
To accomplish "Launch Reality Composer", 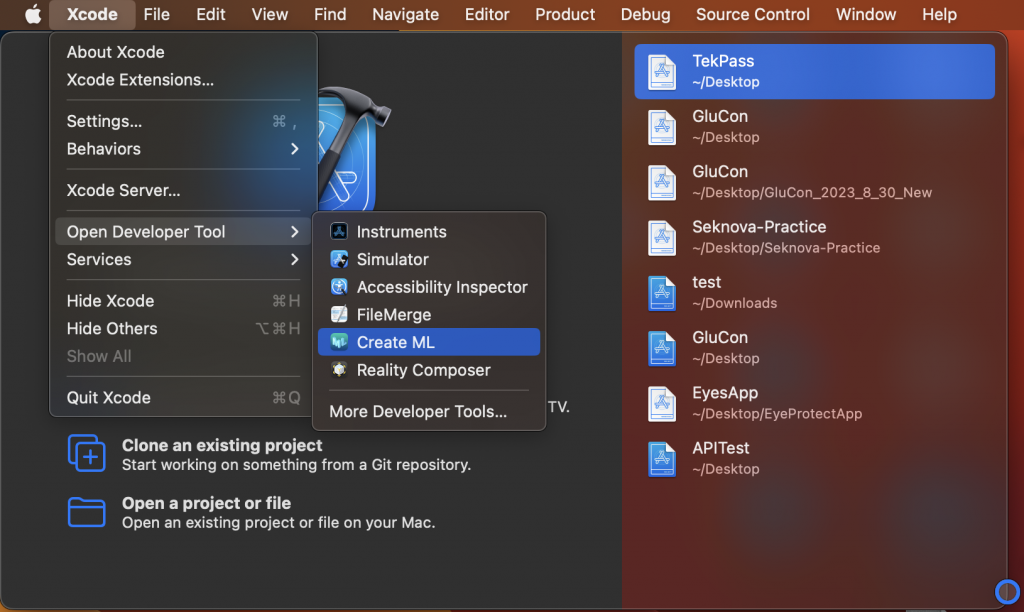I will [429, 370].
